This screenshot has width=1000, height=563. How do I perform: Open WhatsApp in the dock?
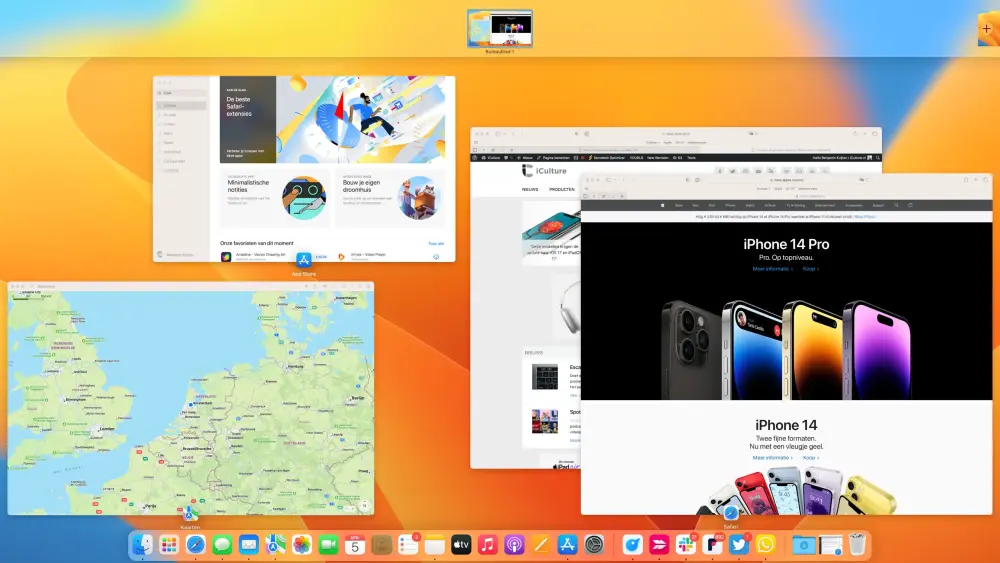pos(765,545)
